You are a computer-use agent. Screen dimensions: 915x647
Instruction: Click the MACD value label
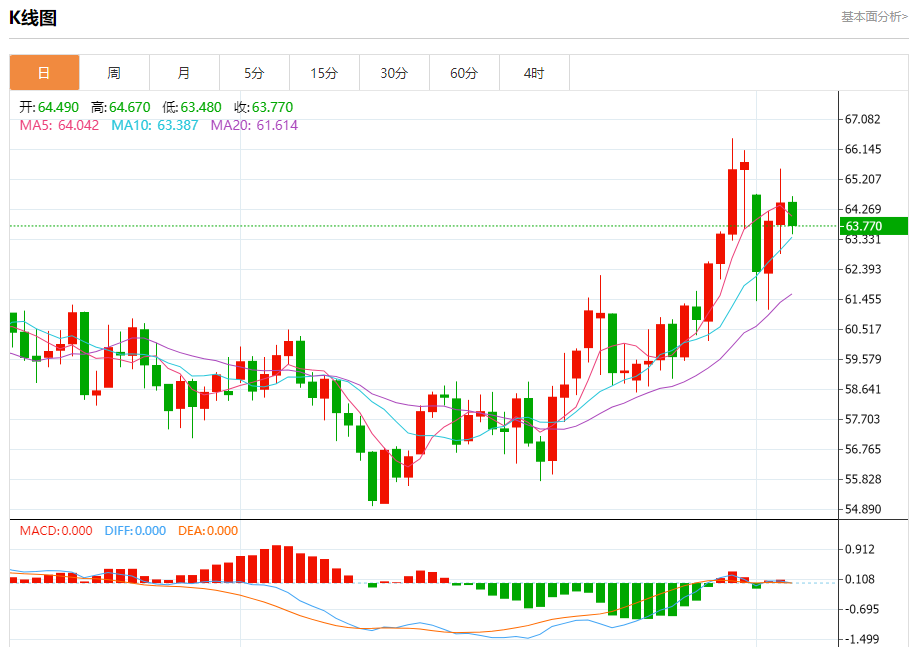click(56, 531)
